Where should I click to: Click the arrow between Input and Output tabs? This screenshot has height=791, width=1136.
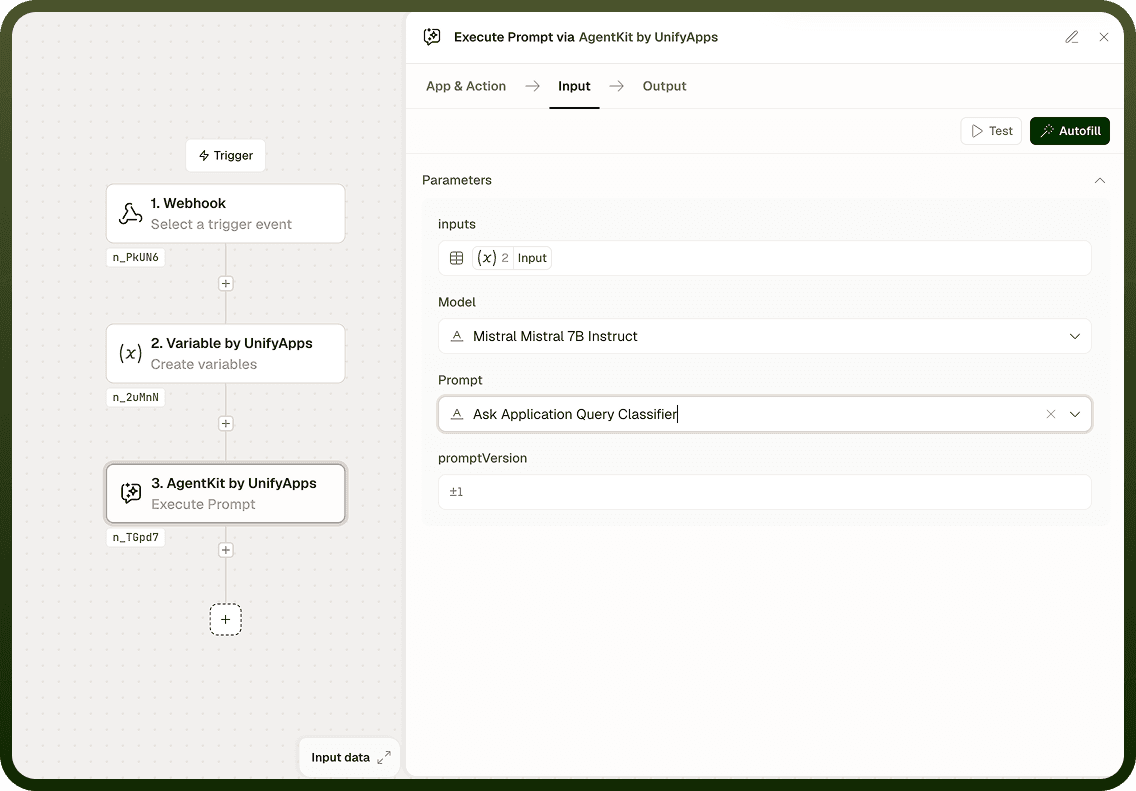point(617,86)
